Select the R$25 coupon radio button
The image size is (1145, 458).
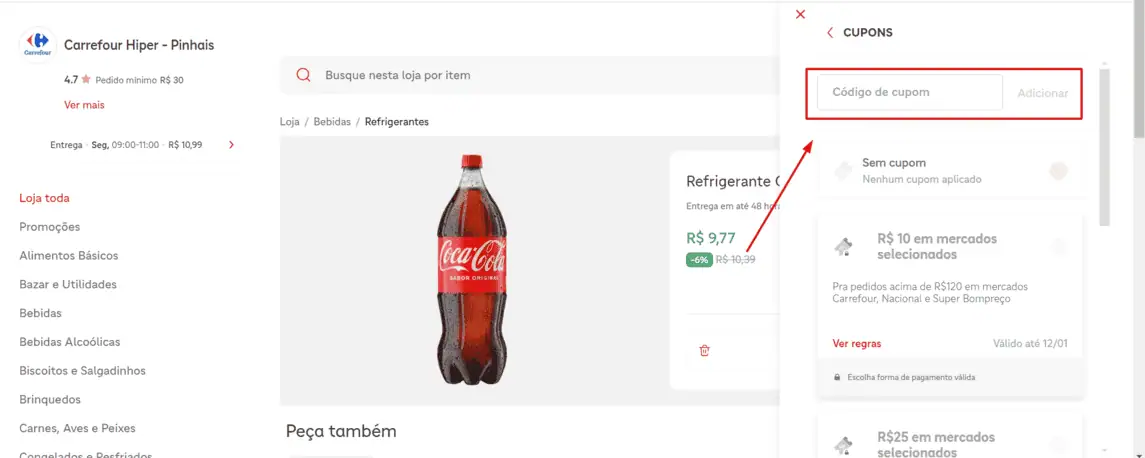(1059, 444)
